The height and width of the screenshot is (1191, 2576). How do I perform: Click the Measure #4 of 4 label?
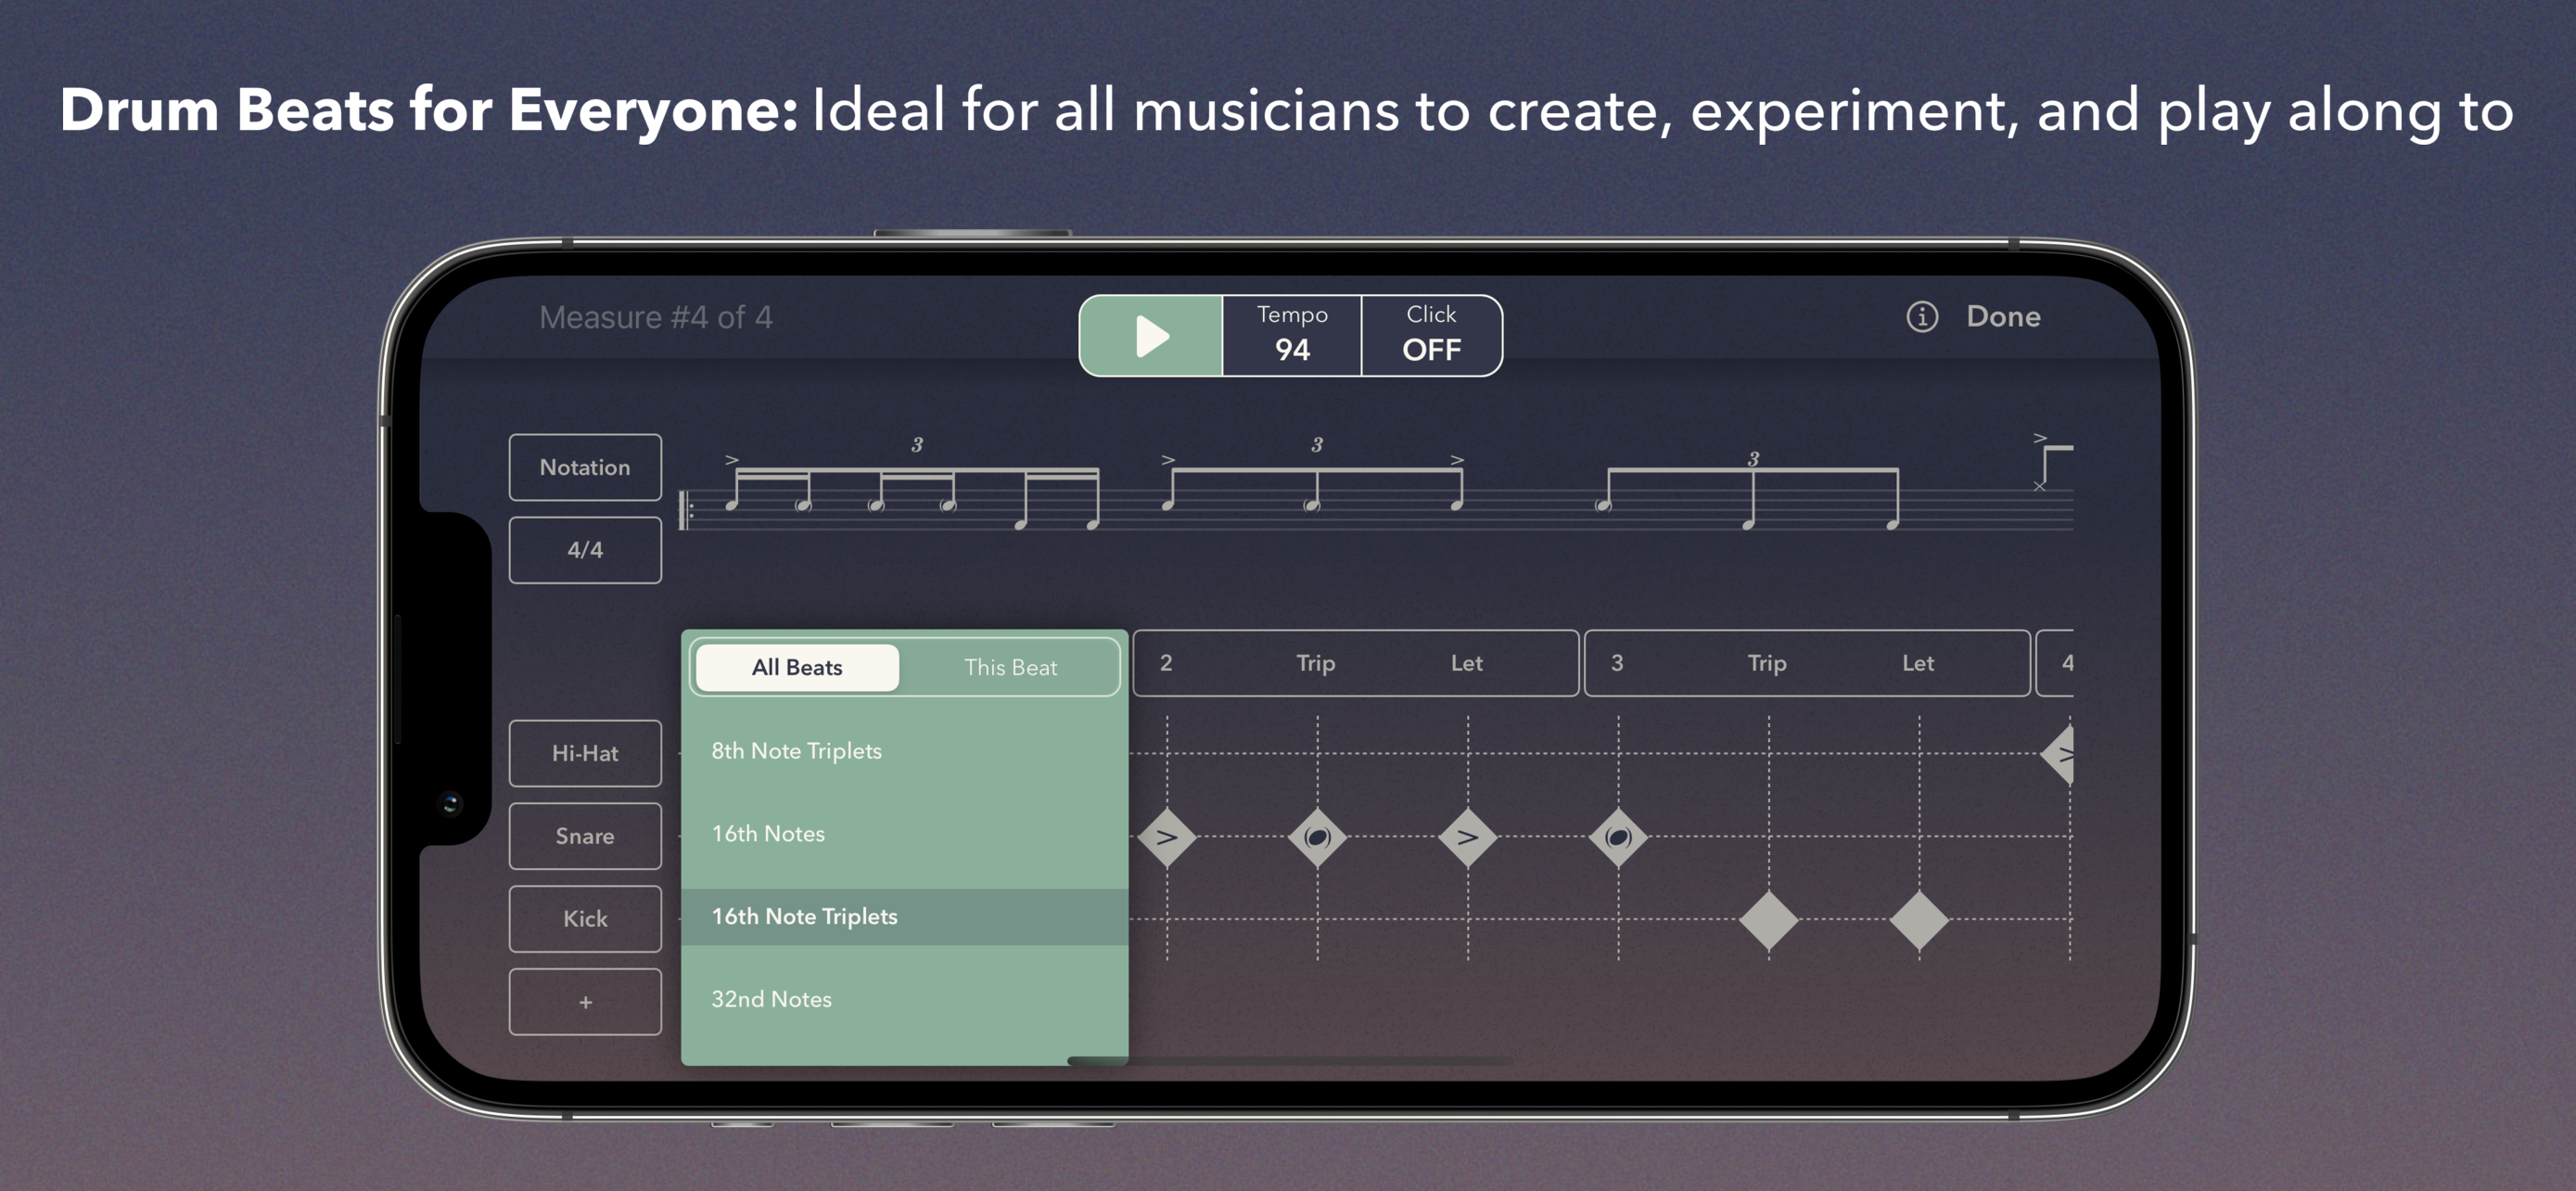pos(655,318)
